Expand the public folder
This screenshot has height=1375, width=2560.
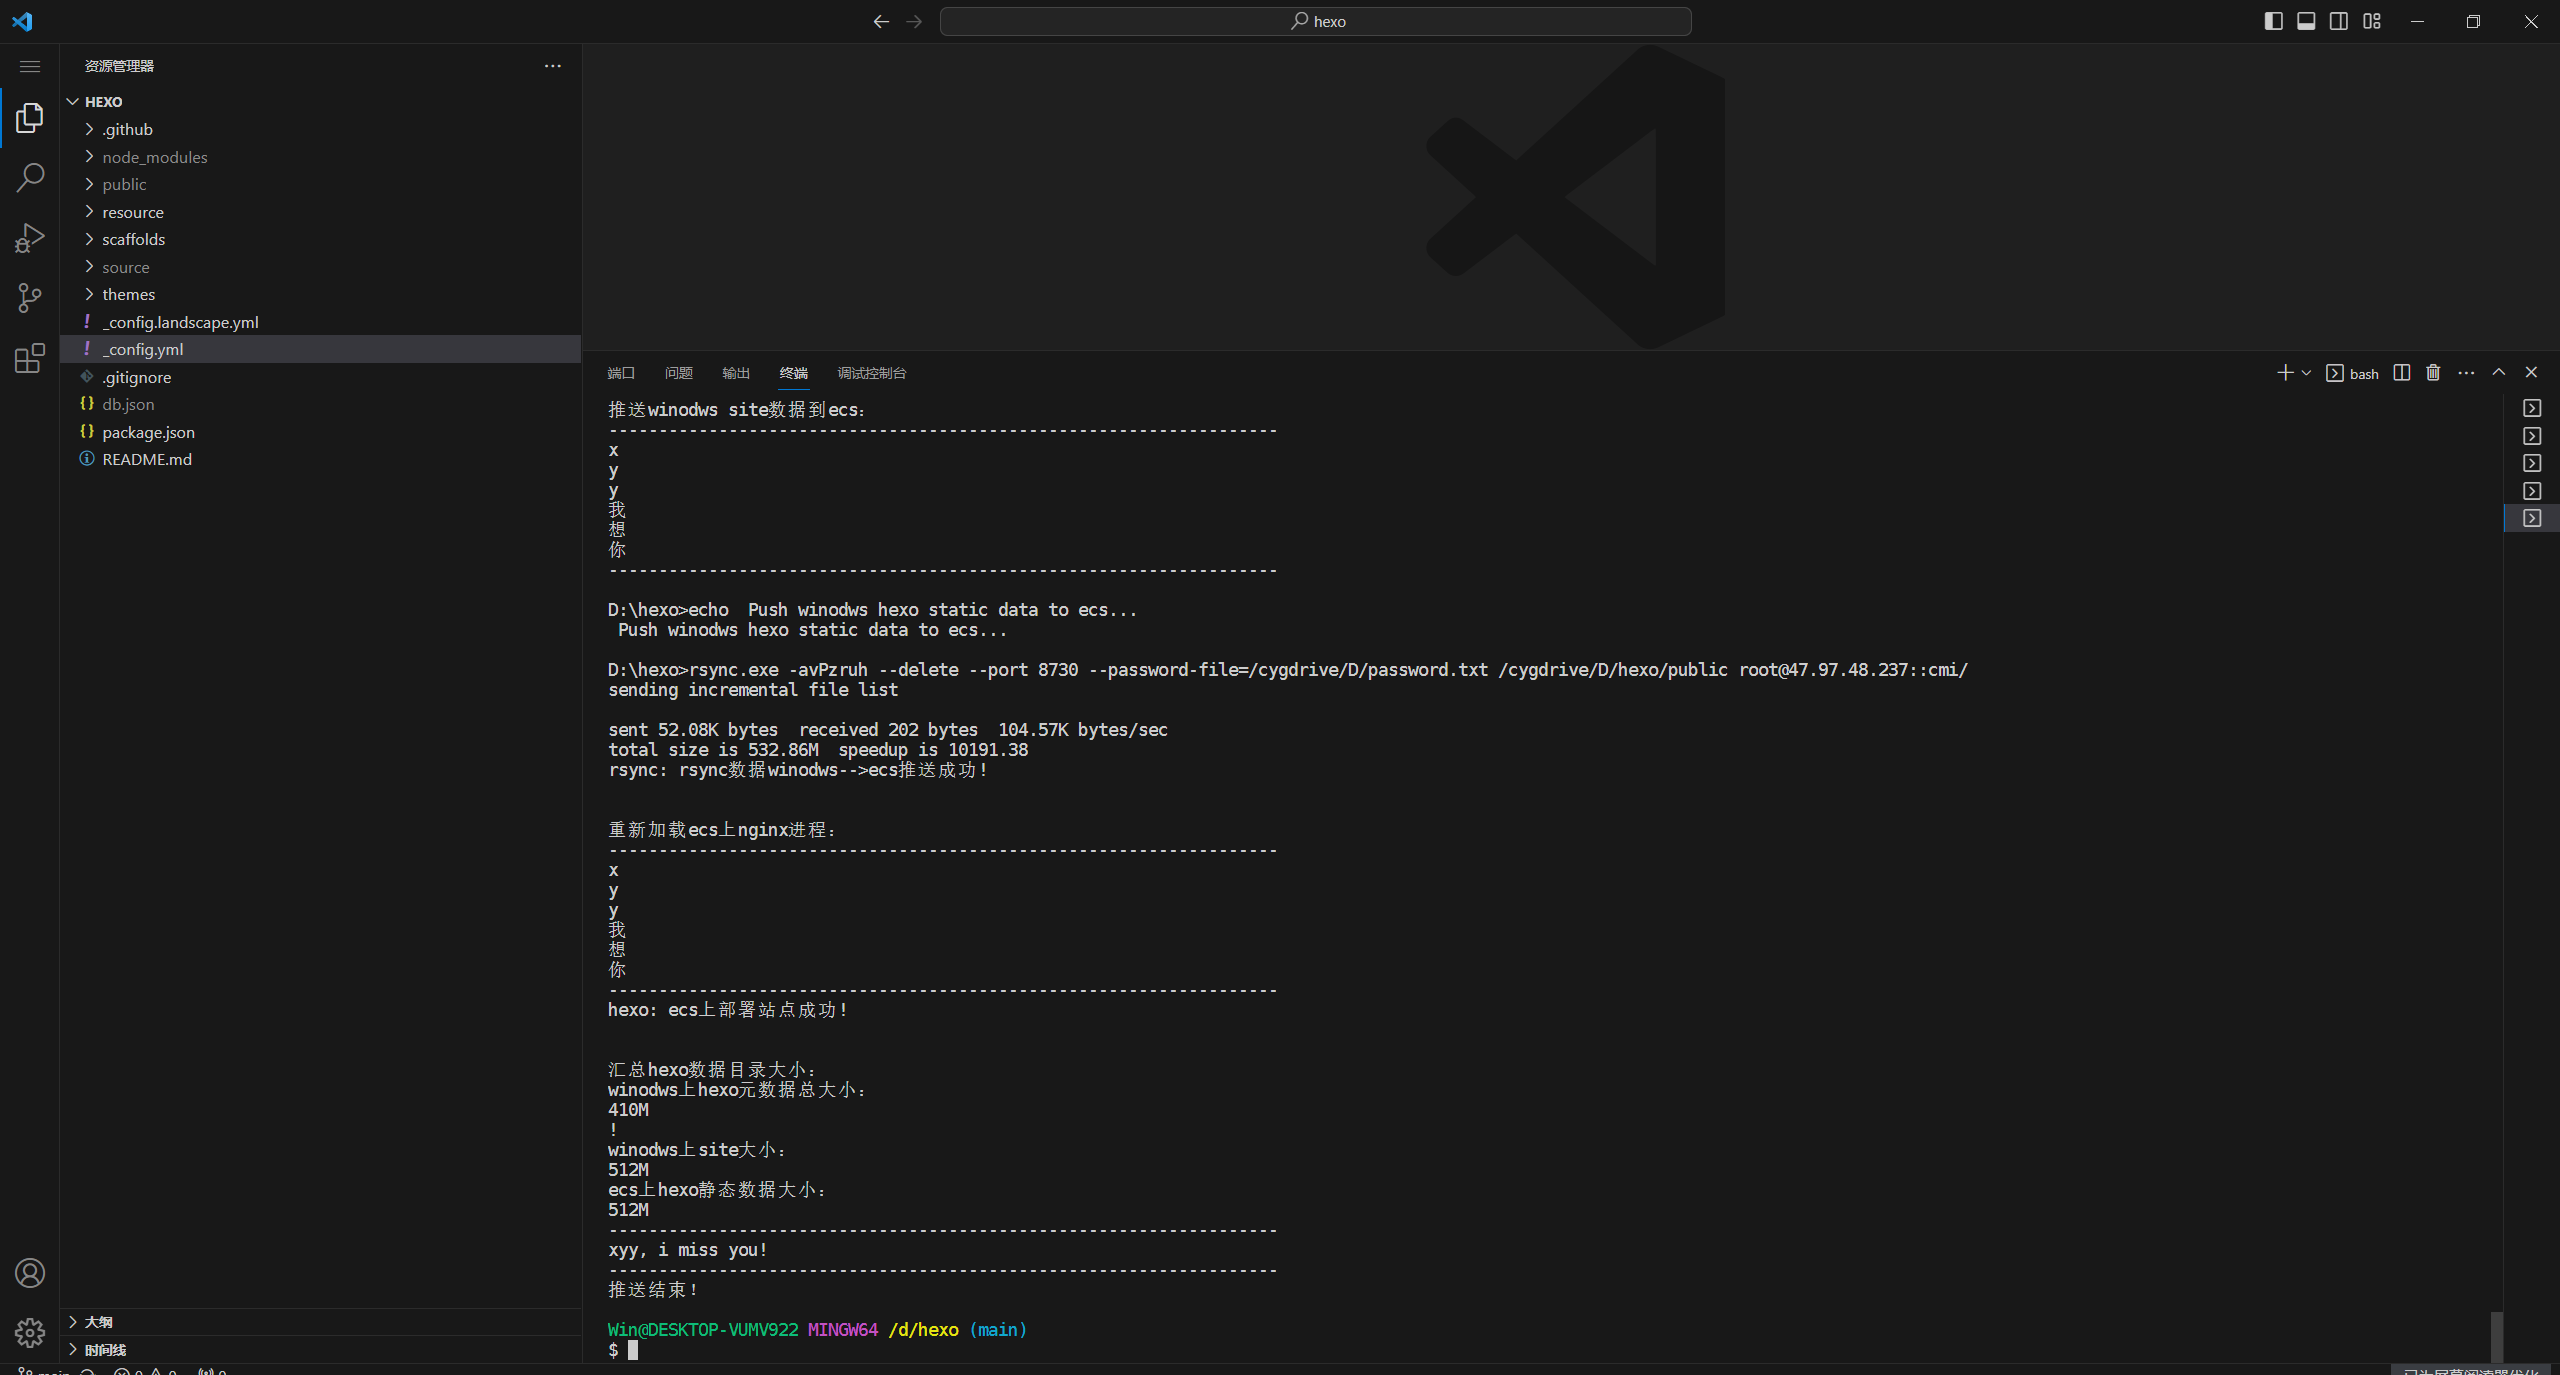click(x=320, y=184)
